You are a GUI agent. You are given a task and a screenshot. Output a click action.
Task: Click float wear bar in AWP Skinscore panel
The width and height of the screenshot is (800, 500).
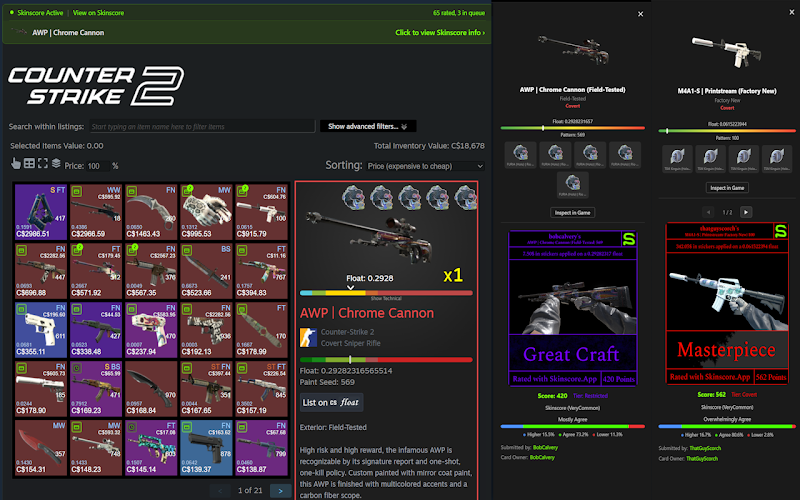tap(572, 128)
